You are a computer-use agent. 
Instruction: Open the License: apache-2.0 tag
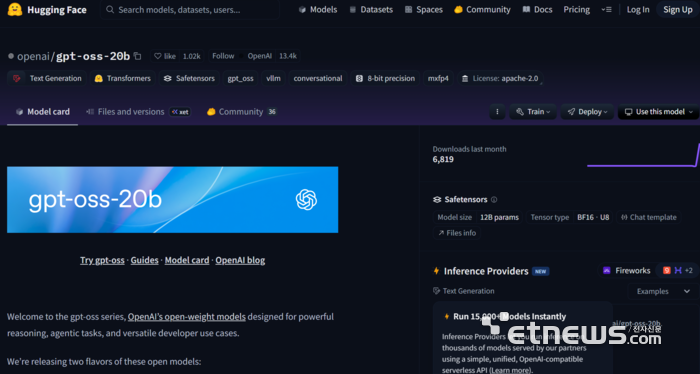500,79
